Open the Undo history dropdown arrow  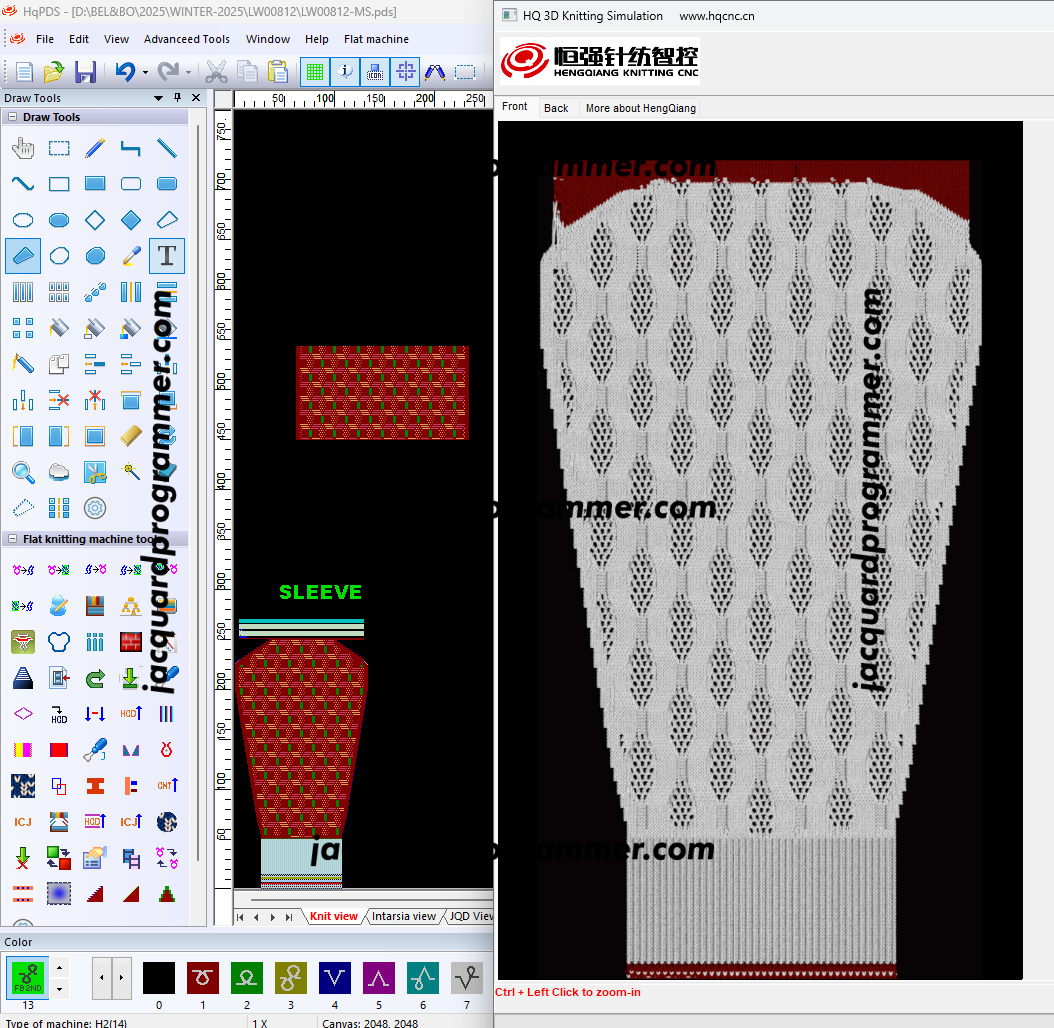tap(145, 72)
